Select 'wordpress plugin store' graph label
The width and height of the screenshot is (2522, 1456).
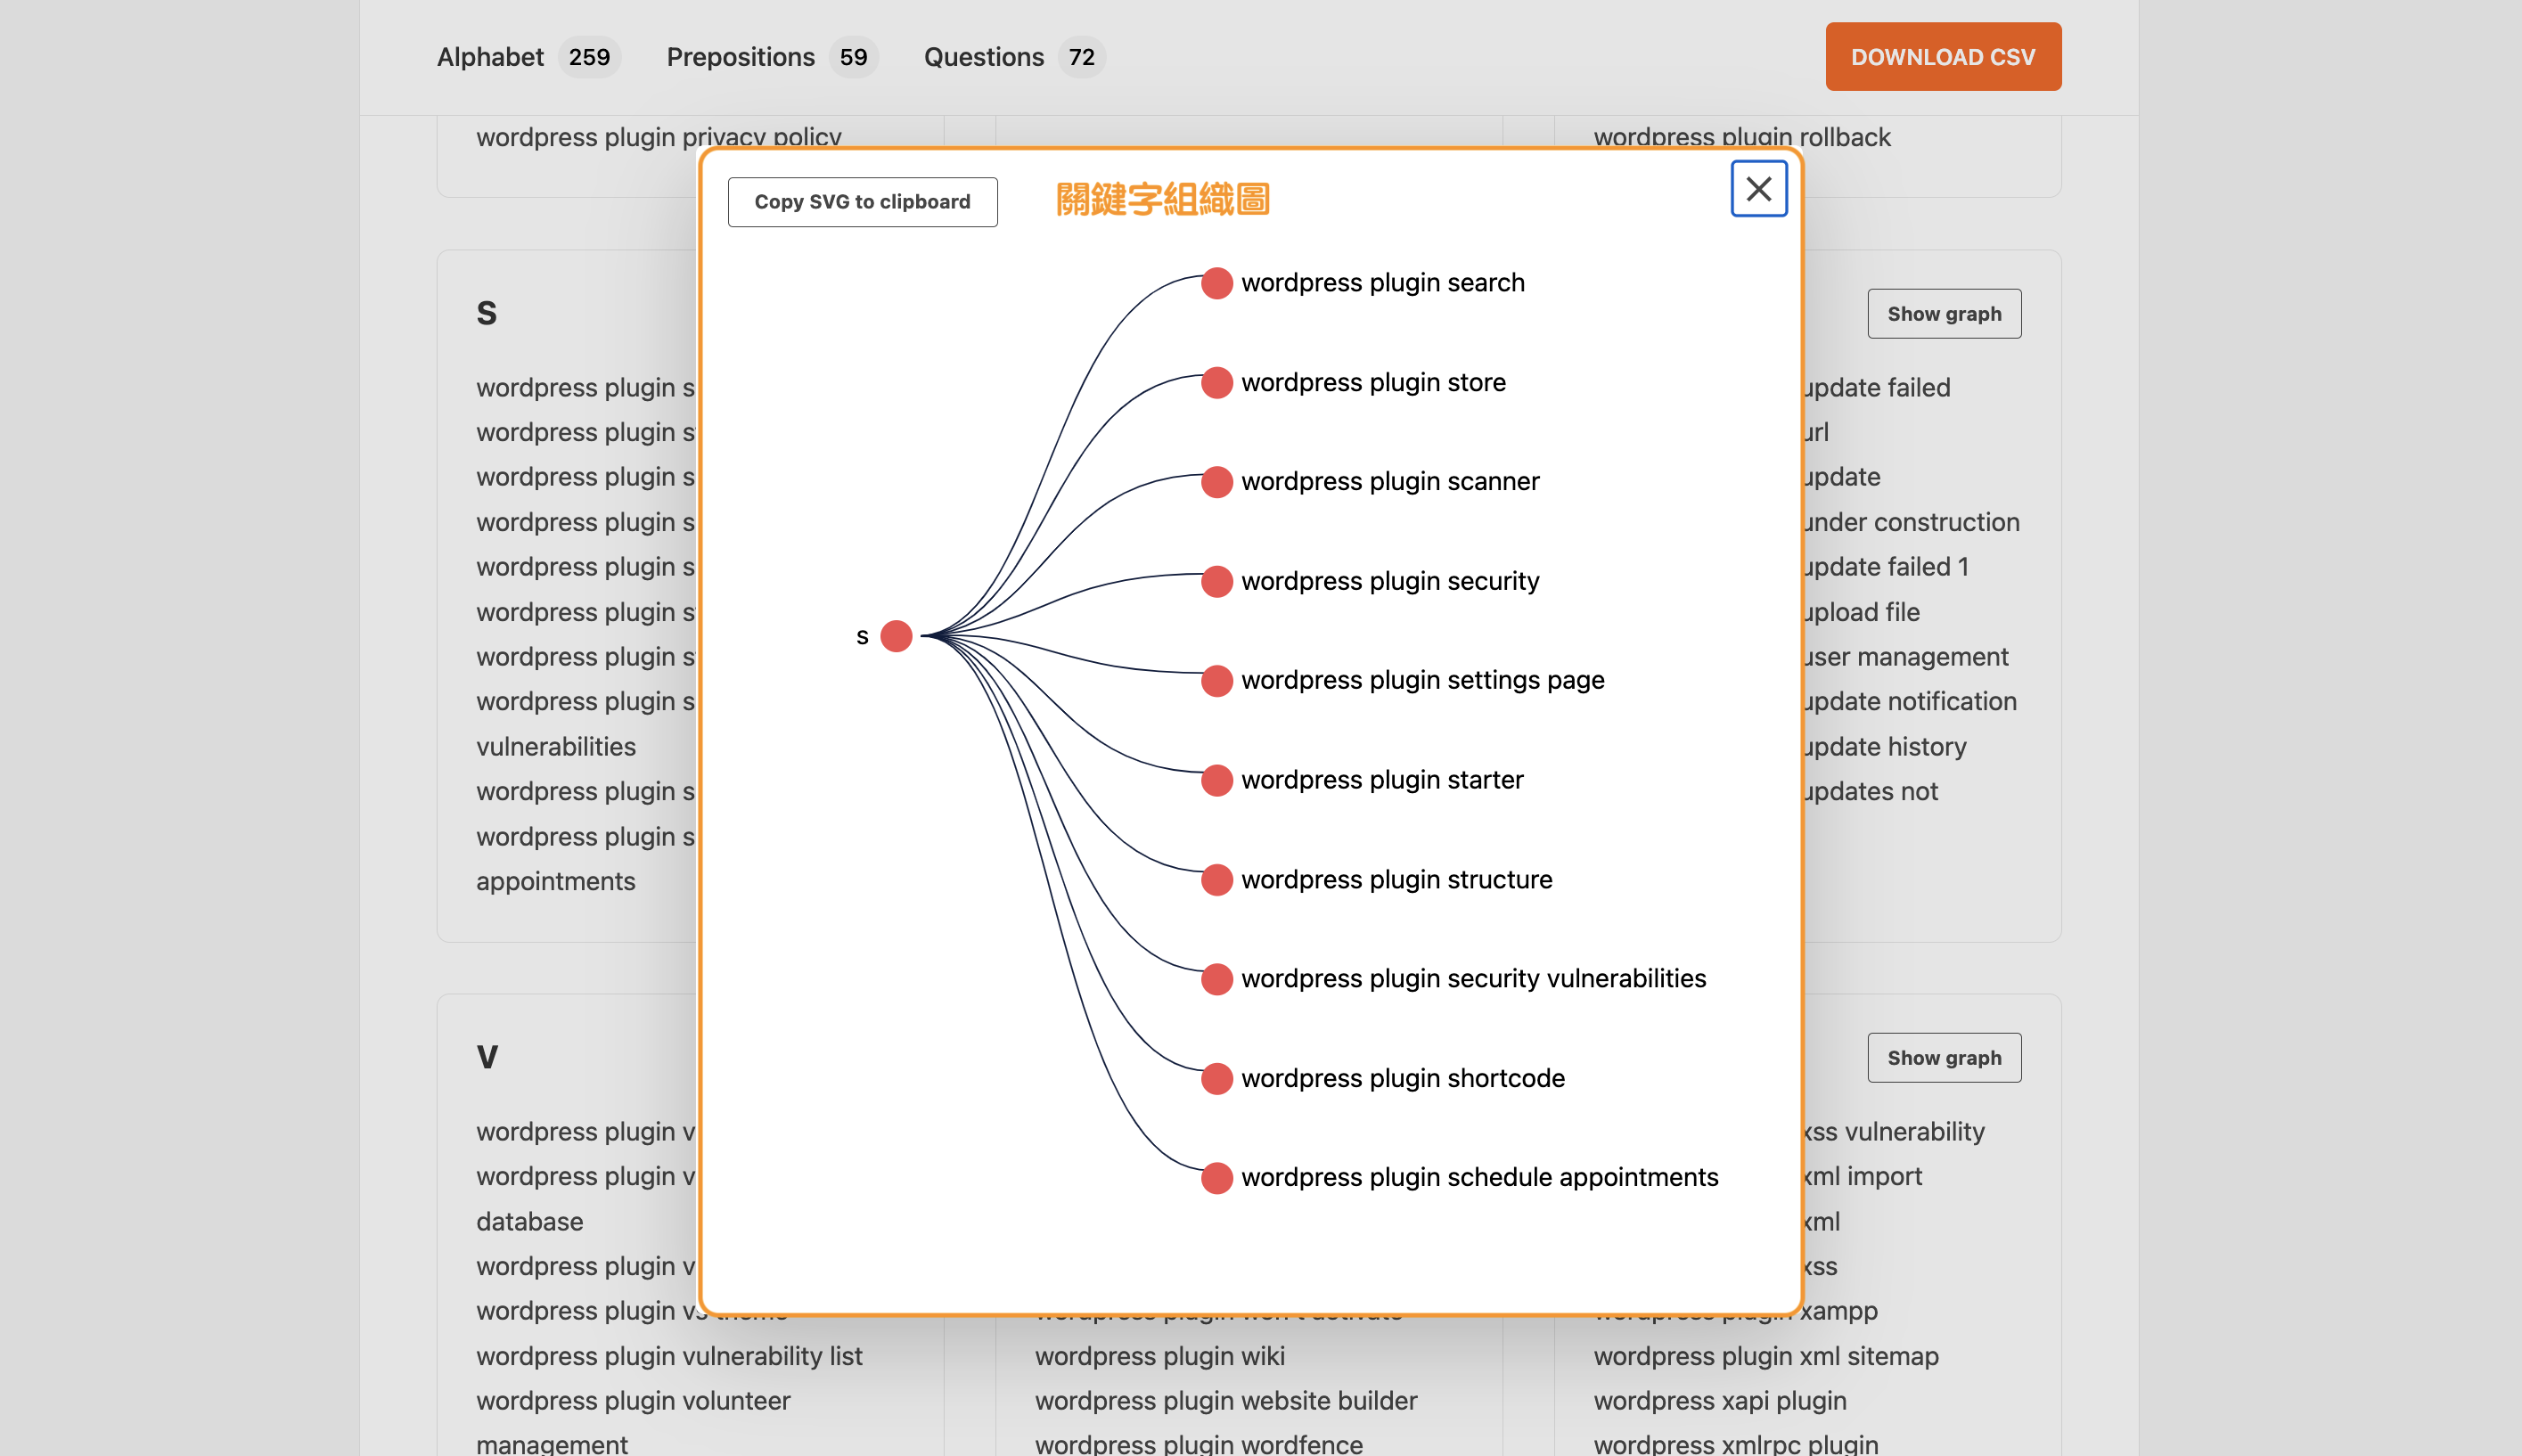point(1373,383)
